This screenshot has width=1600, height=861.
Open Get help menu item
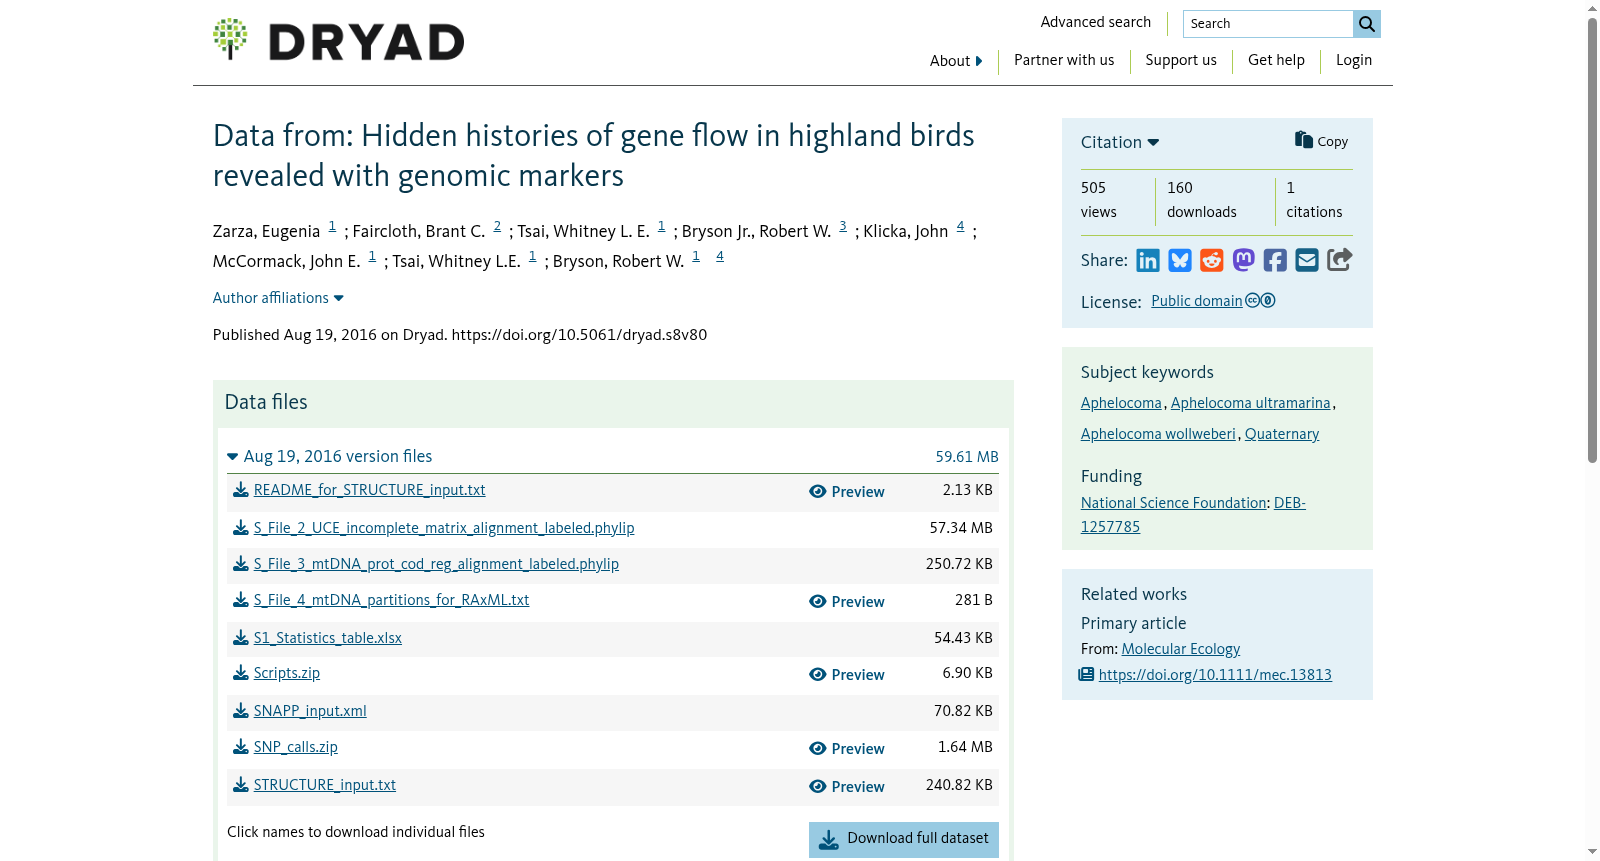tap(1276, 60)
